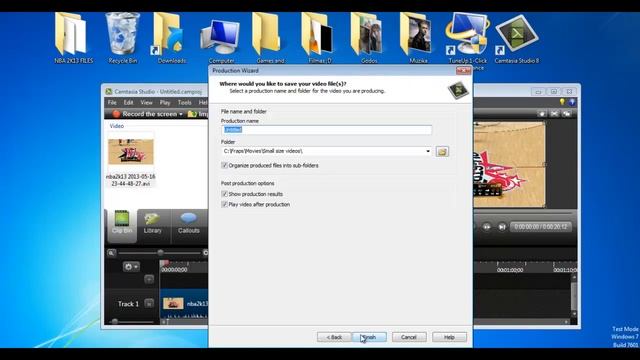The width and height of the screenshot is (640, 360).
Task: Click the next clip playback button
Action: (502, 227)
